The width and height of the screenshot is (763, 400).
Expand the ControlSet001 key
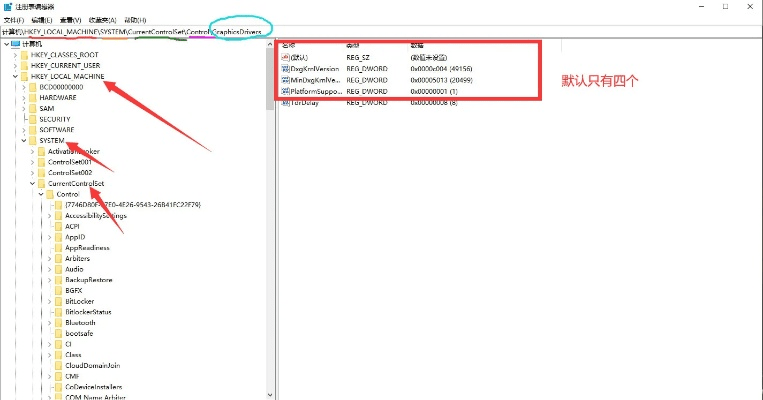pos(32,162)
